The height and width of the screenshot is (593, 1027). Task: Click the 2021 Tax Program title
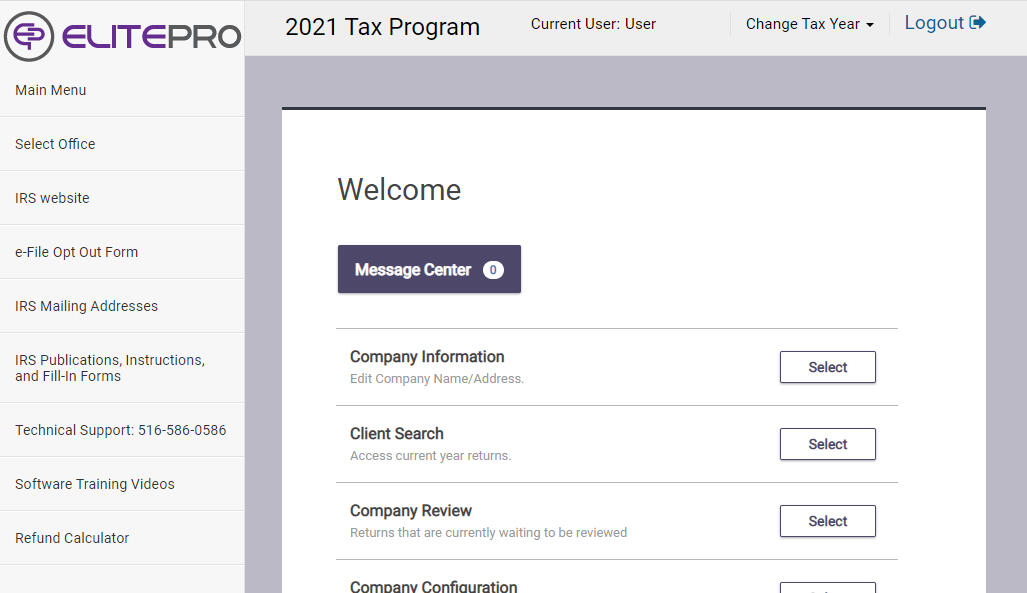[x=382, y=27]
